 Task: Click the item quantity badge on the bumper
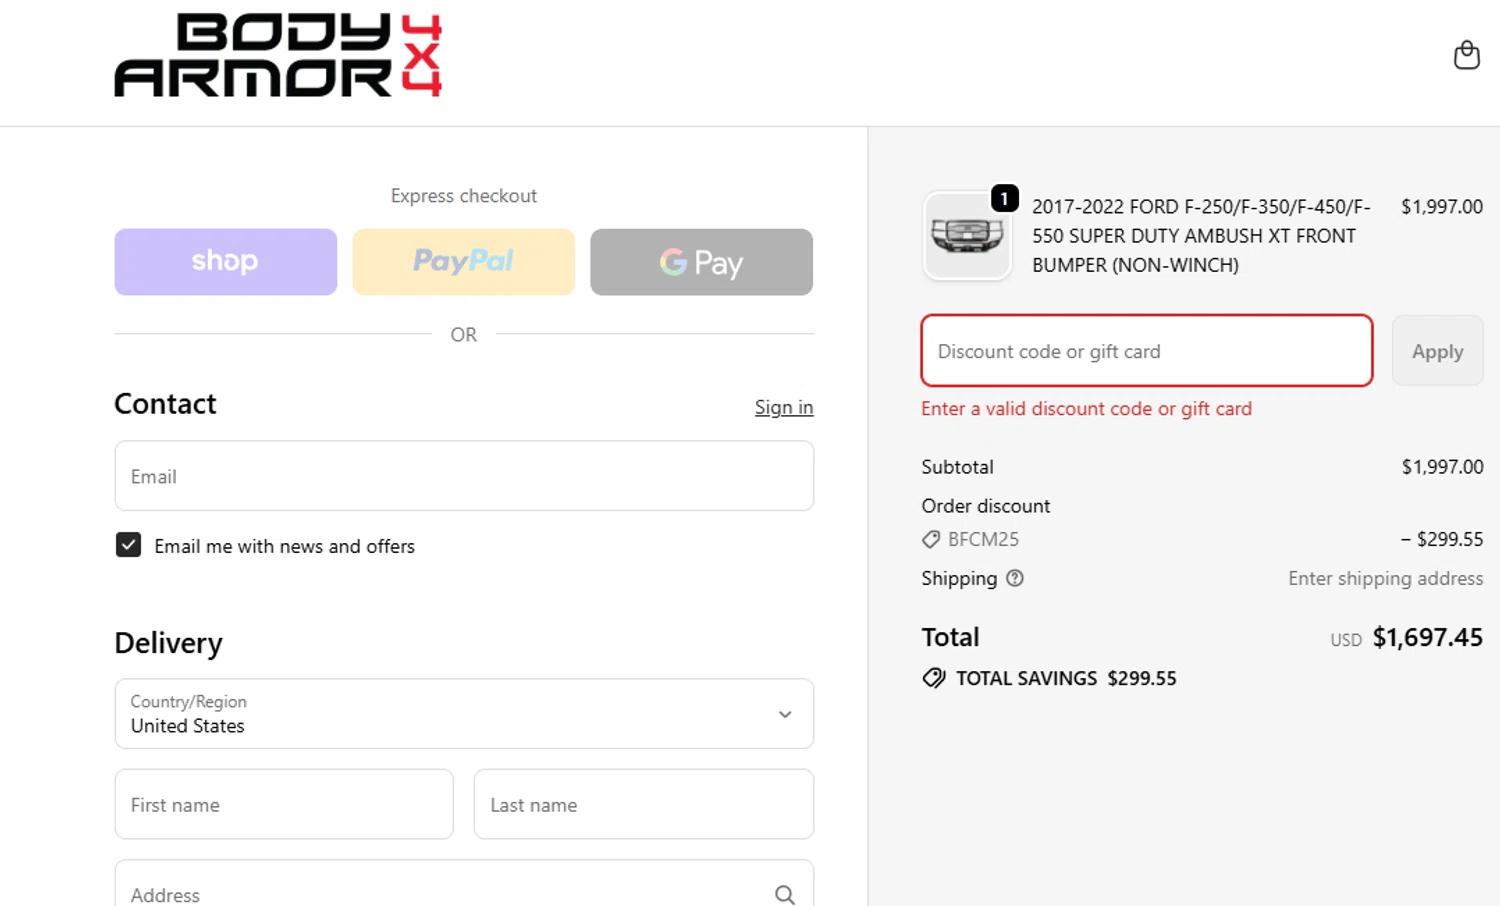point(1004,198)
